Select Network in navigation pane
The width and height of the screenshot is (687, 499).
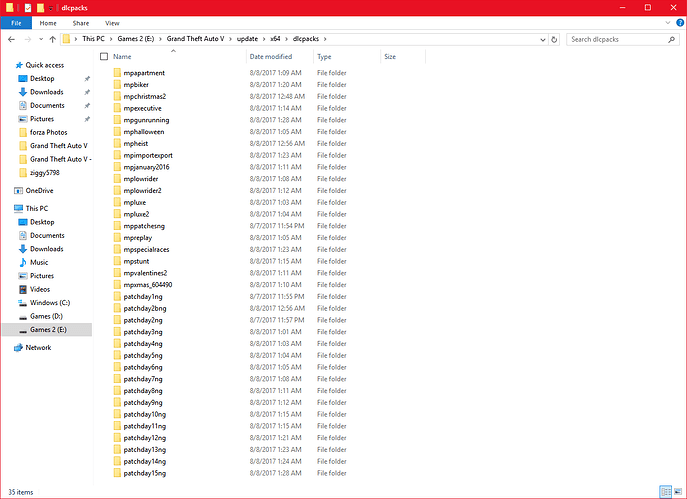click(x=38, y=348)
